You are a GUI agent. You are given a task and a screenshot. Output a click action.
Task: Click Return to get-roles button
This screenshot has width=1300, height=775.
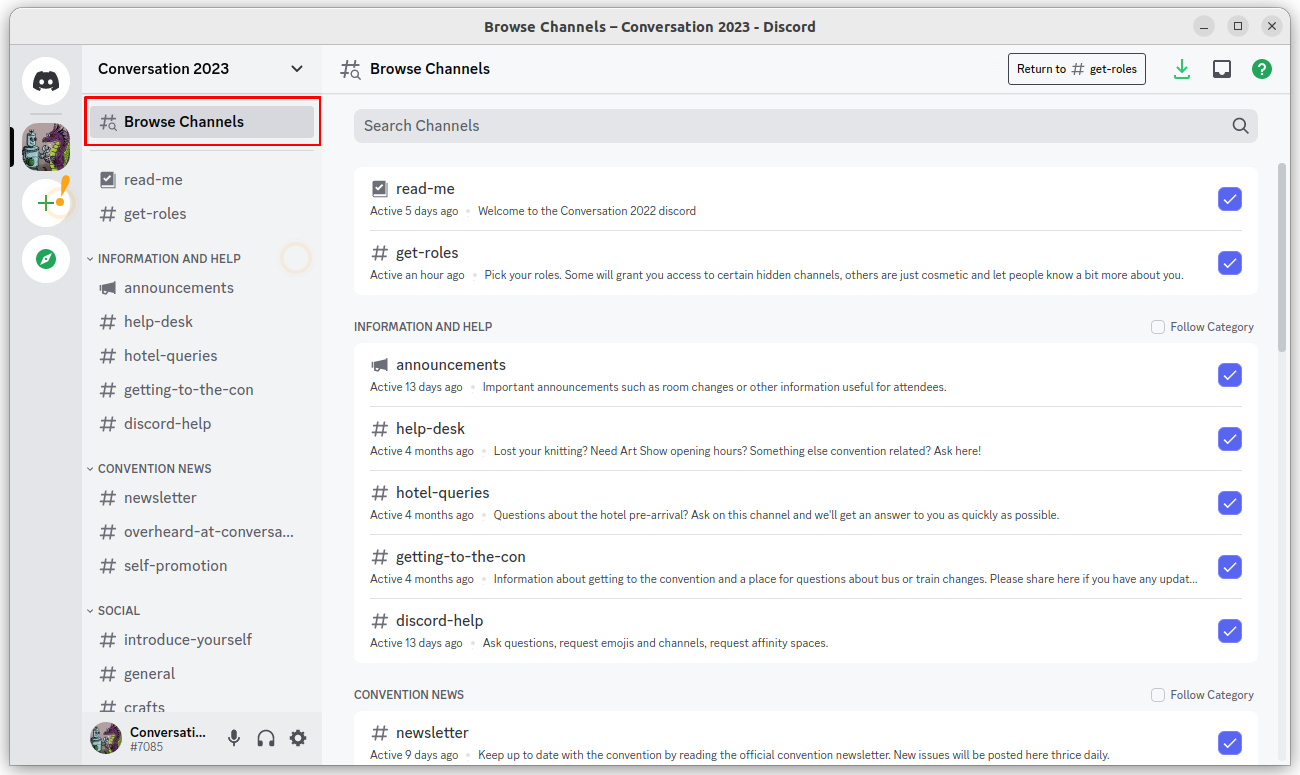coord(1077,69)
